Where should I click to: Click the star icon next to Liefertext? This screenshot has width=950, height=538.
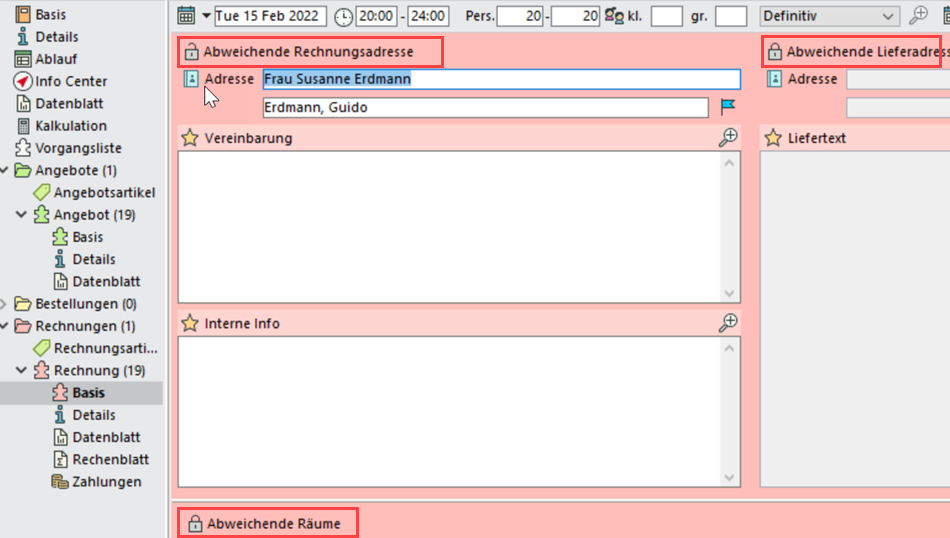(772, 138)
